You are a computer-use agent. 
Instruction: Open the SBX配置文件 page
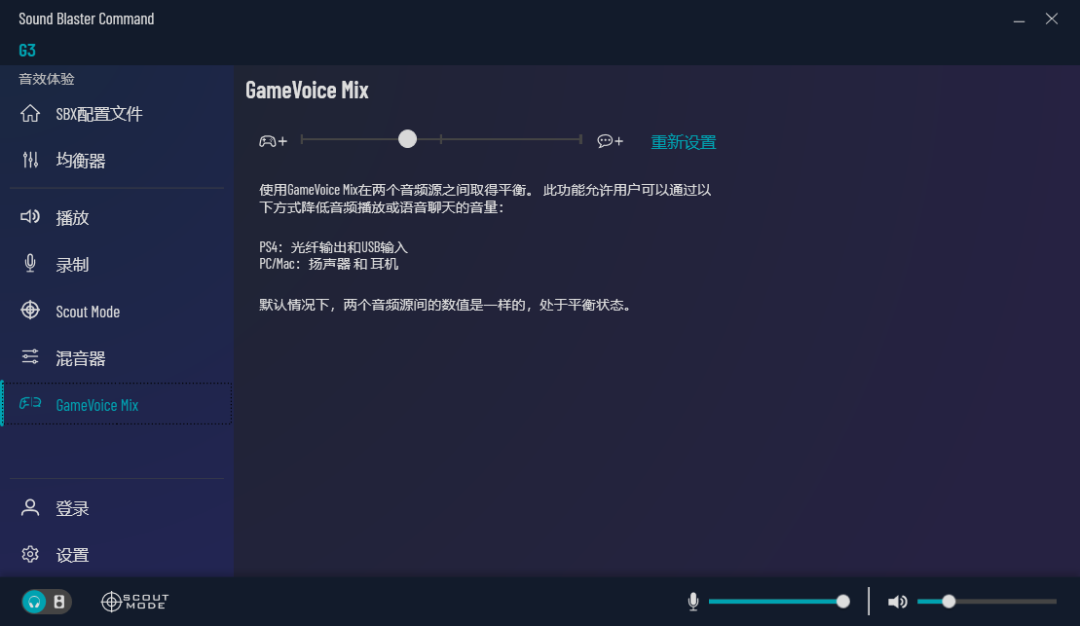(x=99, y=114)
